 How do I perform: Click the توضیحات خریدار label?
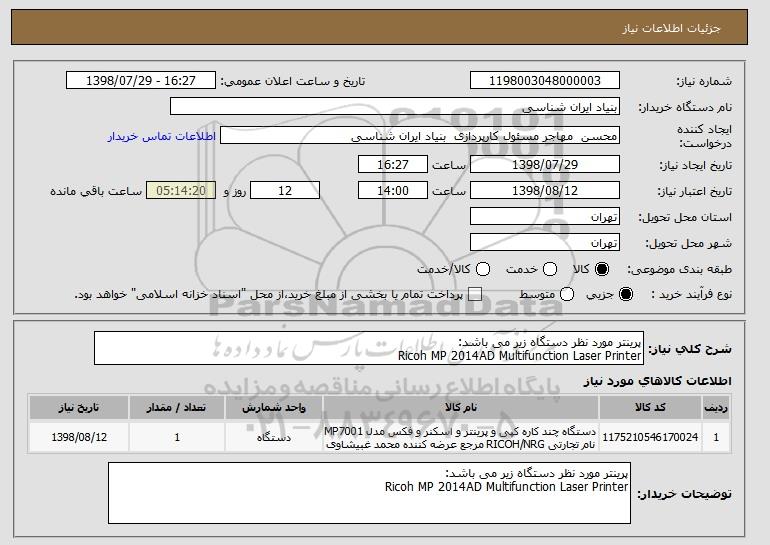click(684, 494)
